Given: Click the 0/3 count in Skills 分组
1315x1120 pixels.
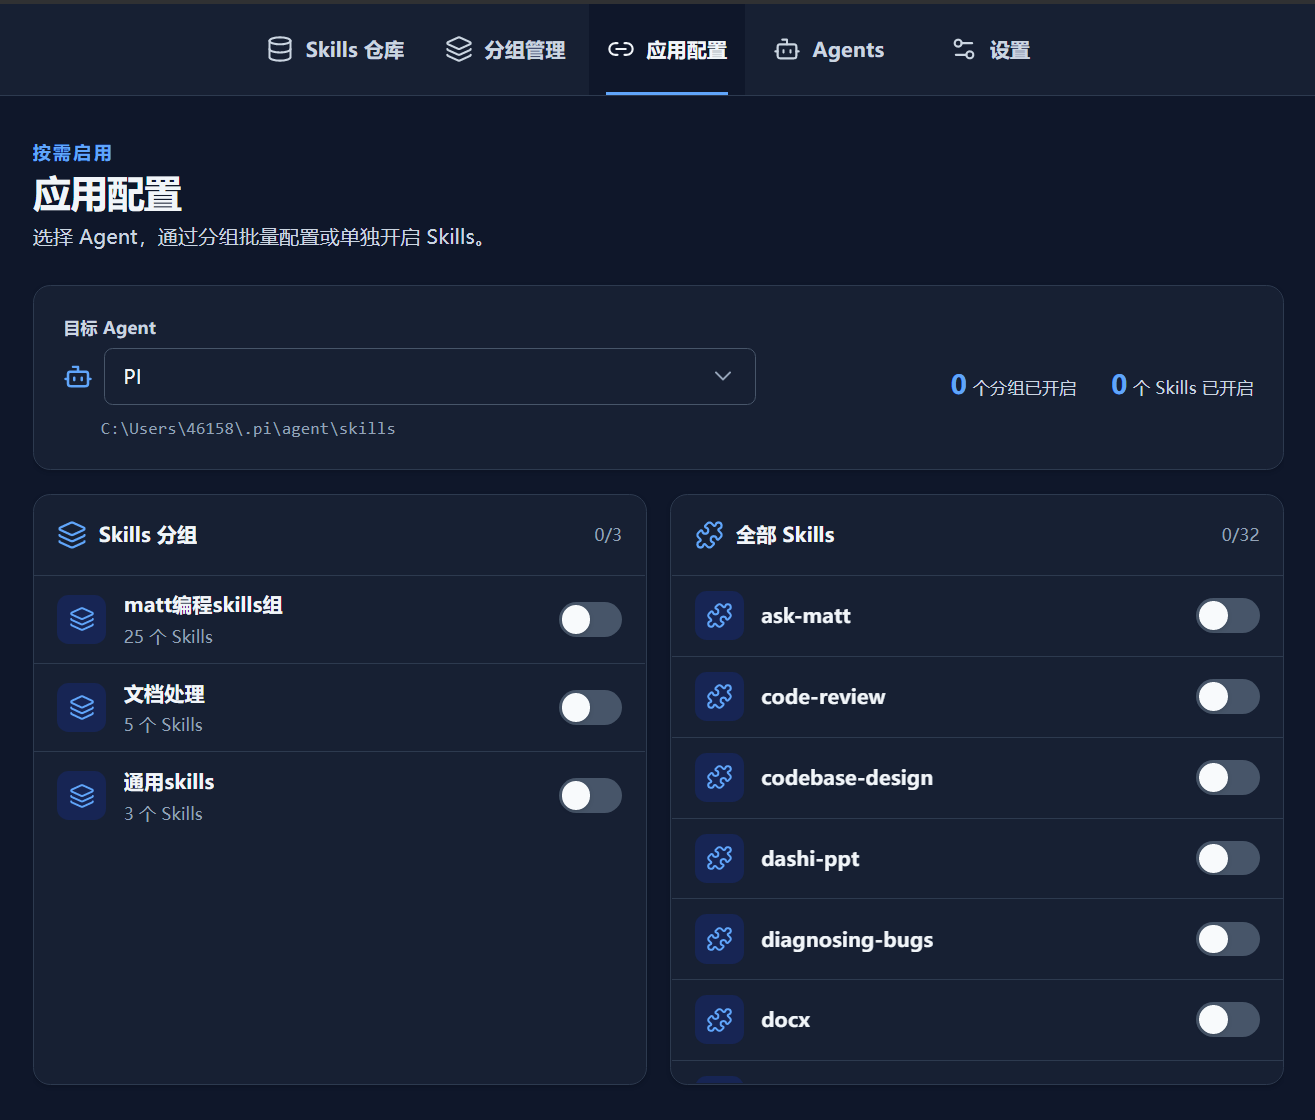Looking at the screenshot, I should click(x=608, y=535).
